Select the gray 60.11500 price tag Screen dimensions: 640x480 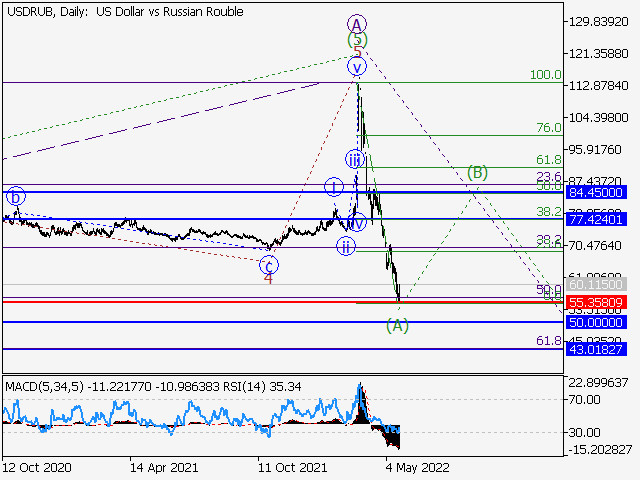596,284
